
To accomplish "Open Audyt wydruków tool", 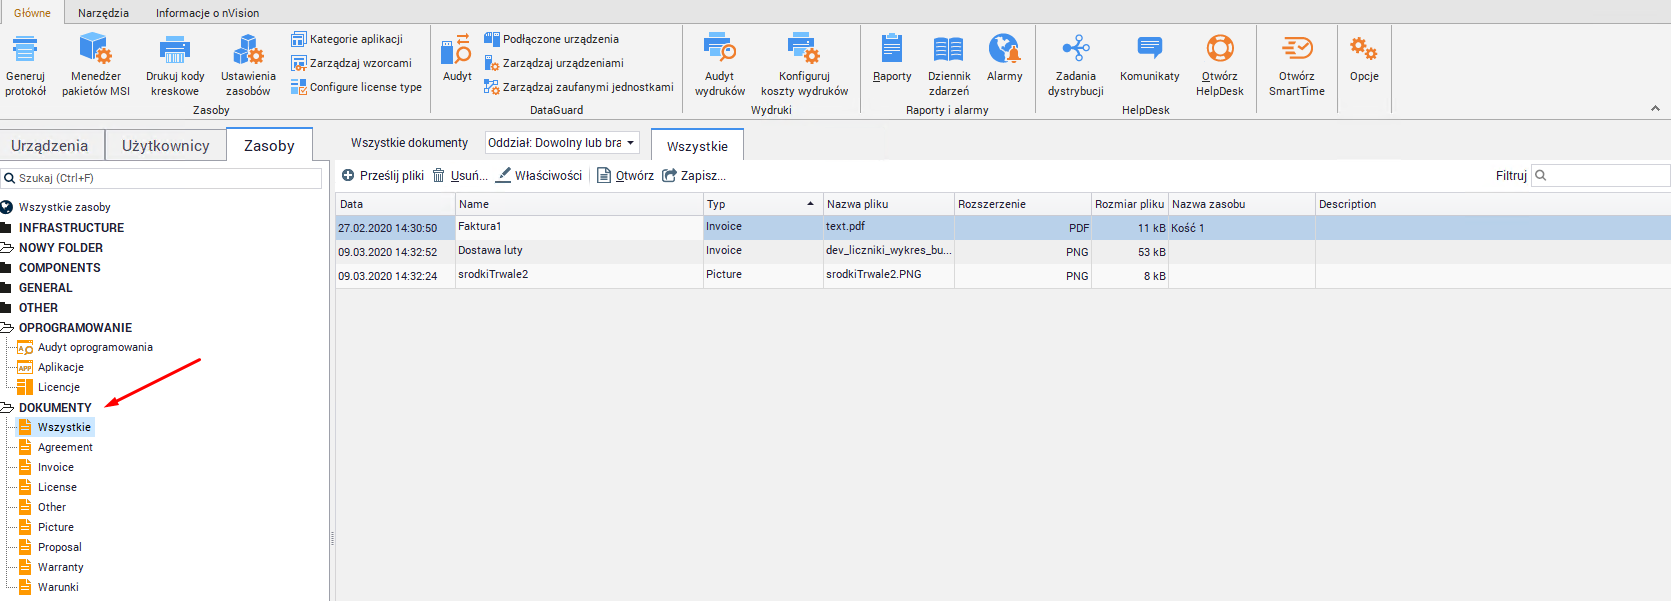I will 720,50.
